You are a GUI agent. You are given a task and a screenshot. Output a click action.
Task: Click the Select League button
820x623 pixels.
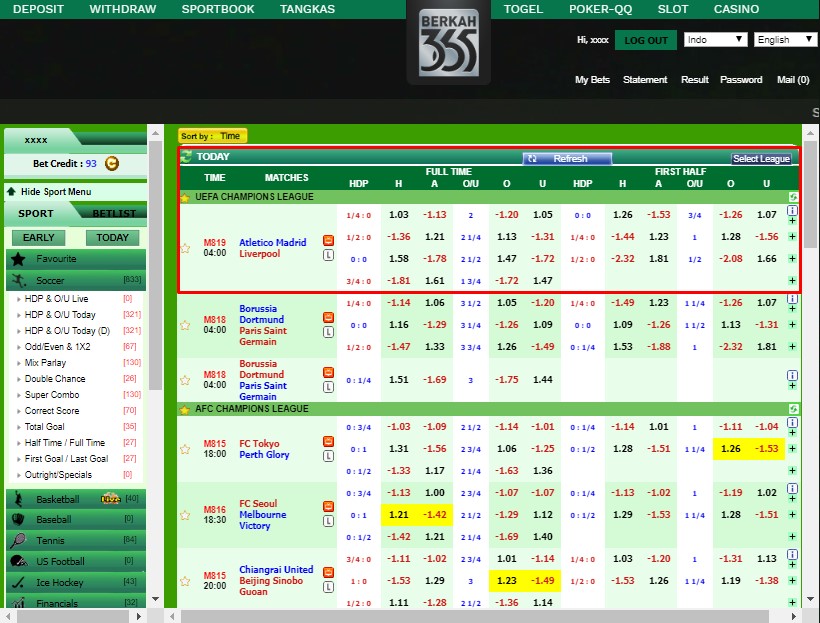pyautogui.click(x=761, y=159)
